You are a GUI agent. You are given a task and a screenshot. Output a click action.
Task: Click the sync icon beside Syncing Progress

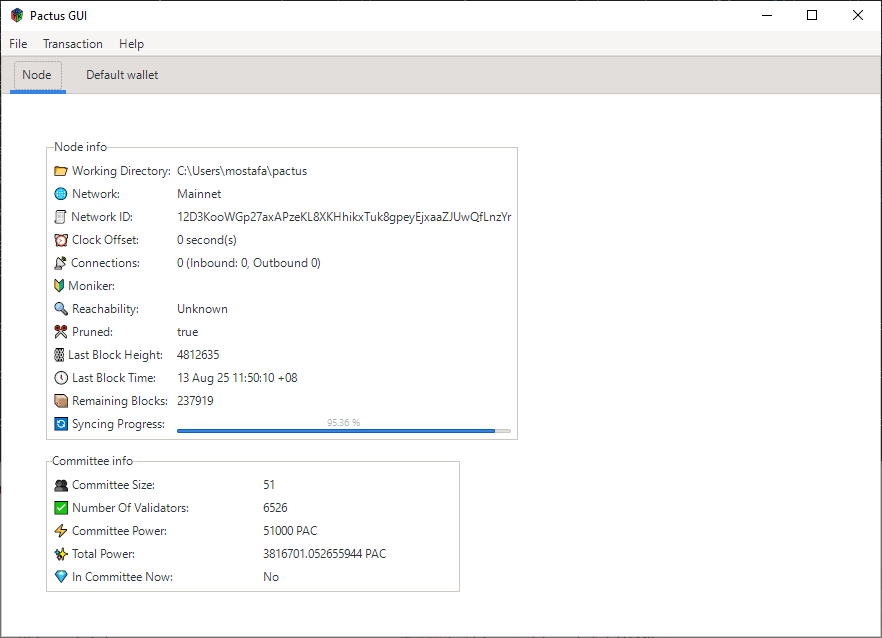point(61,424)
